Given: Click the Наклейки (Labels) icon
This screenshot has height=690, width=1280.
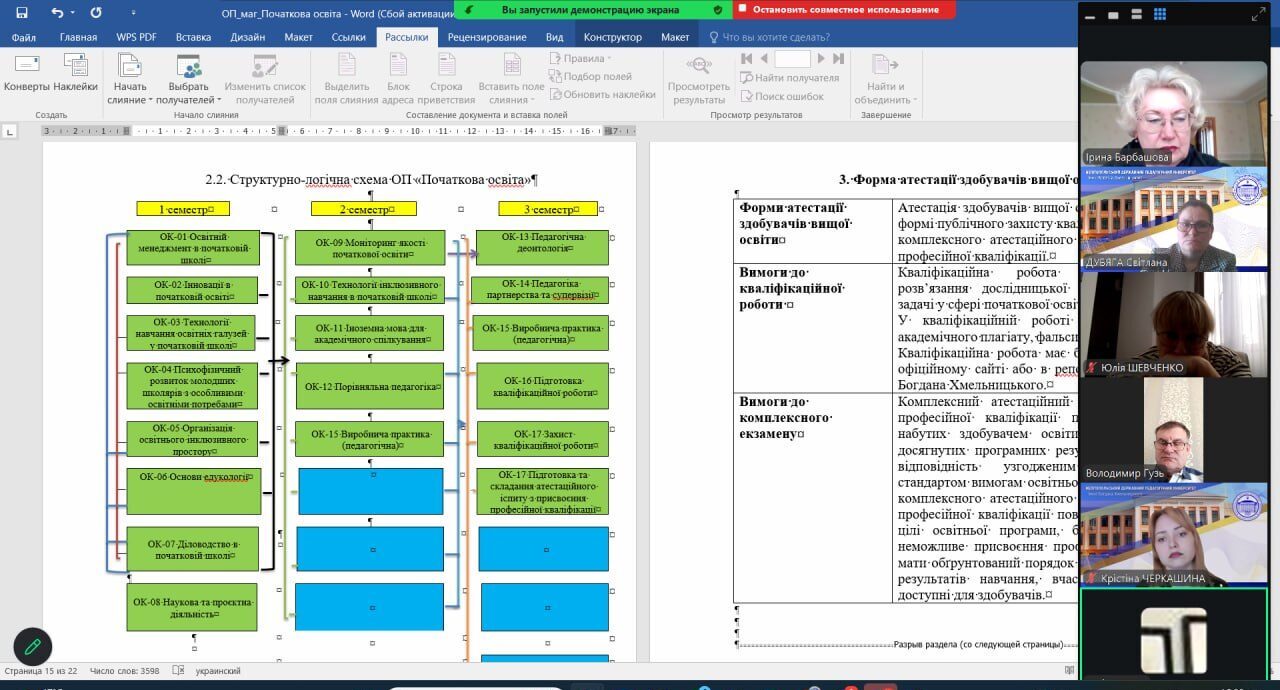Looking at the screenshot, I should pos(75,72).
